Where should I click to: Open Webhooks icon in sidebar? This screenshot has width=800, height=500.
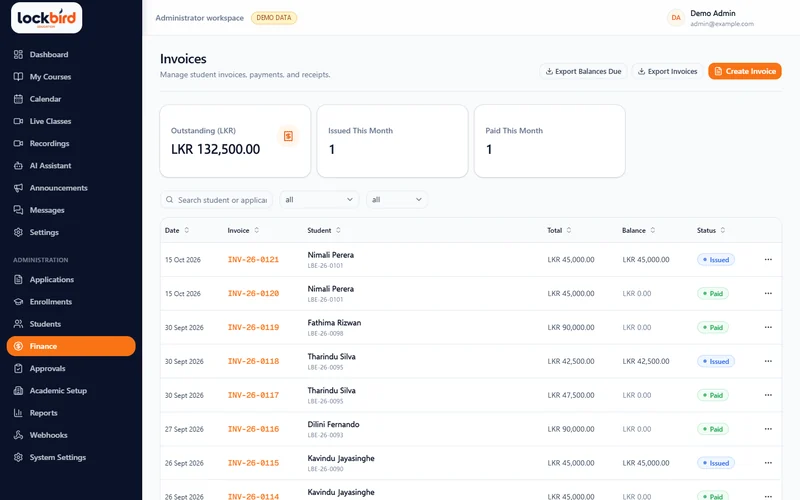[18, 435]
